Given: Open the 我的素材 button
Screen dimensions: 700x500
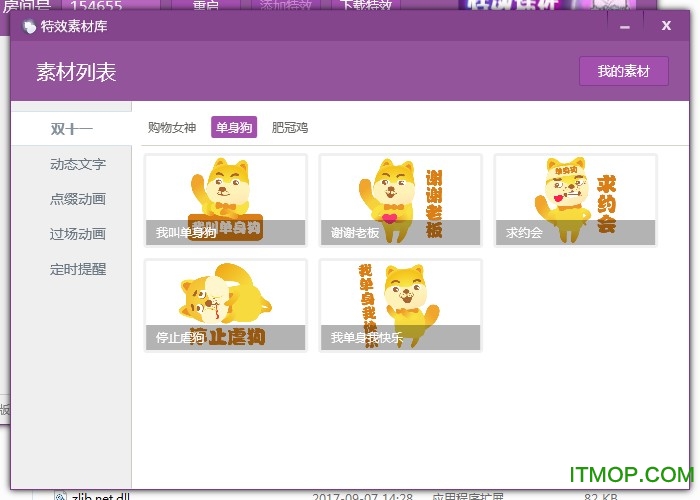Looking at the screenshot, I should [624, 71].
